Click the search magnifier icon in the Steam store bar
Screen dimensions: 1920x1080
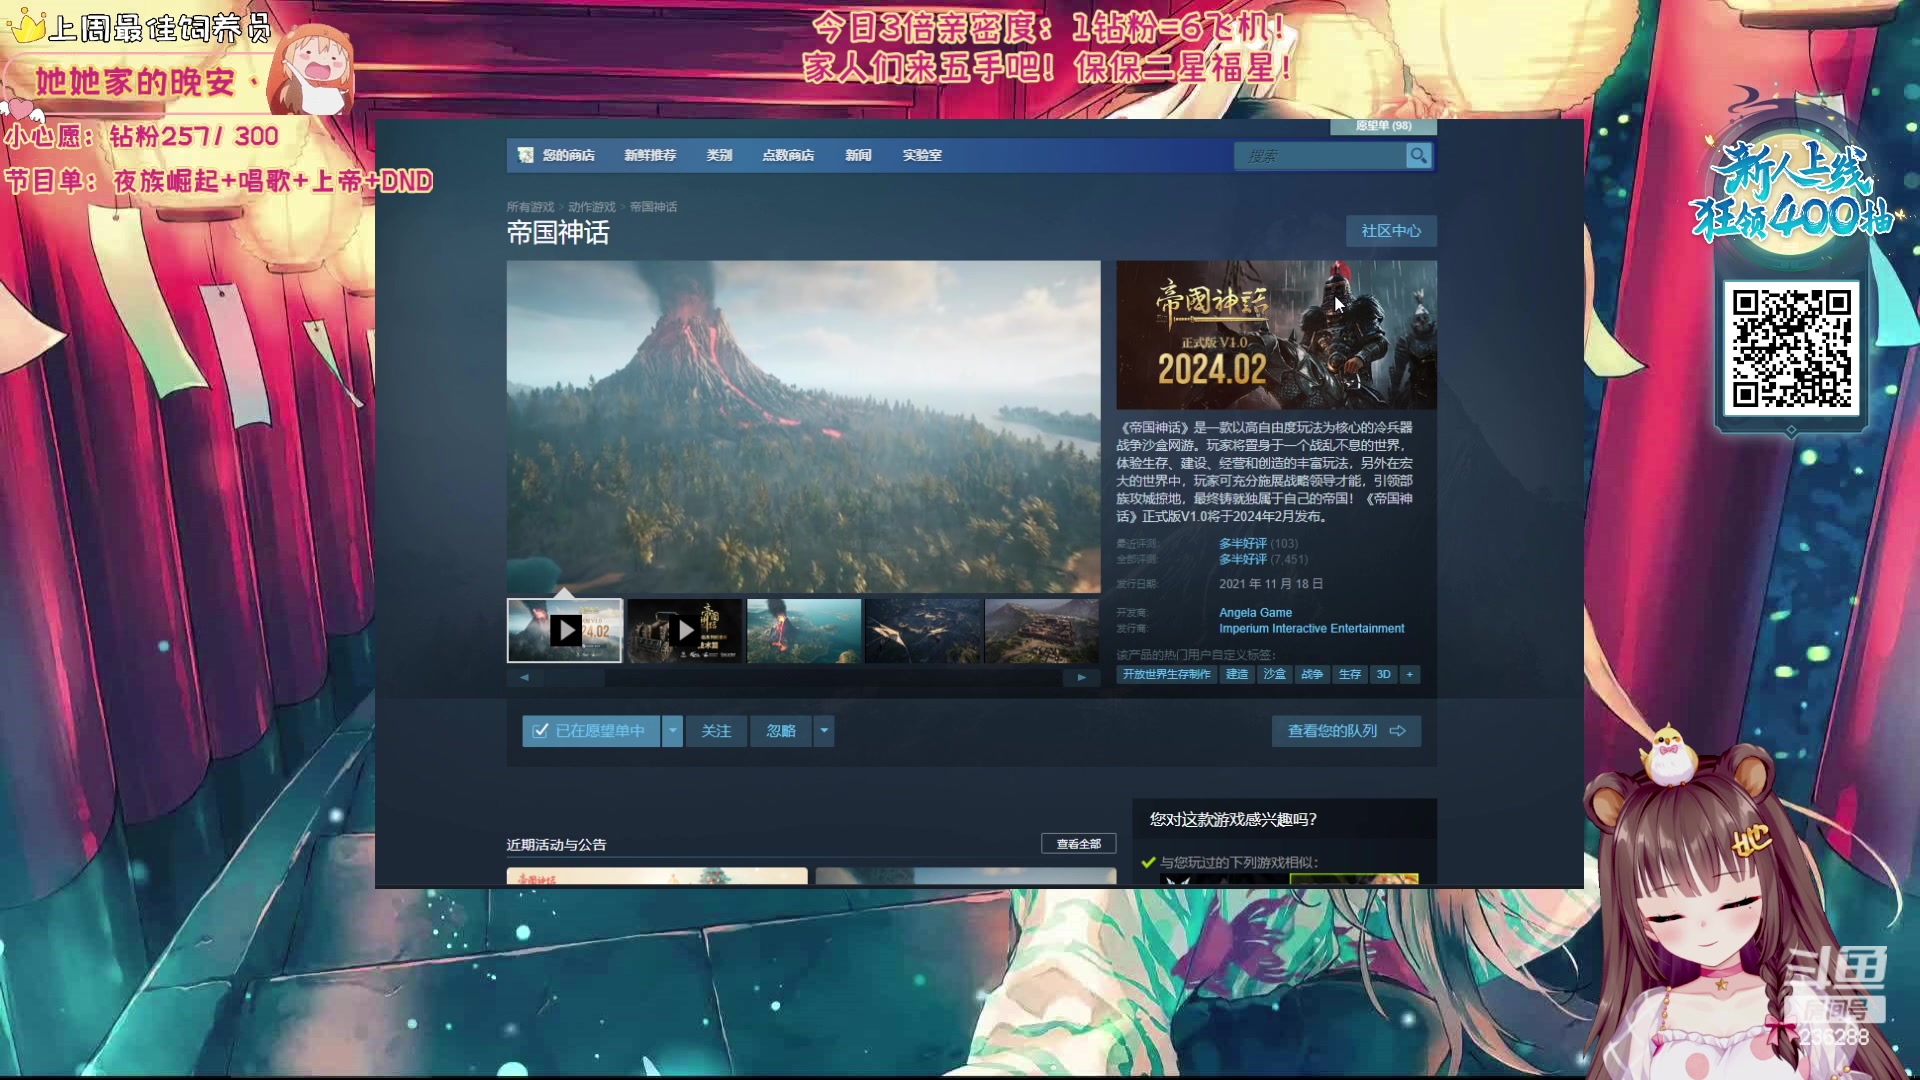coord(1418,156)
